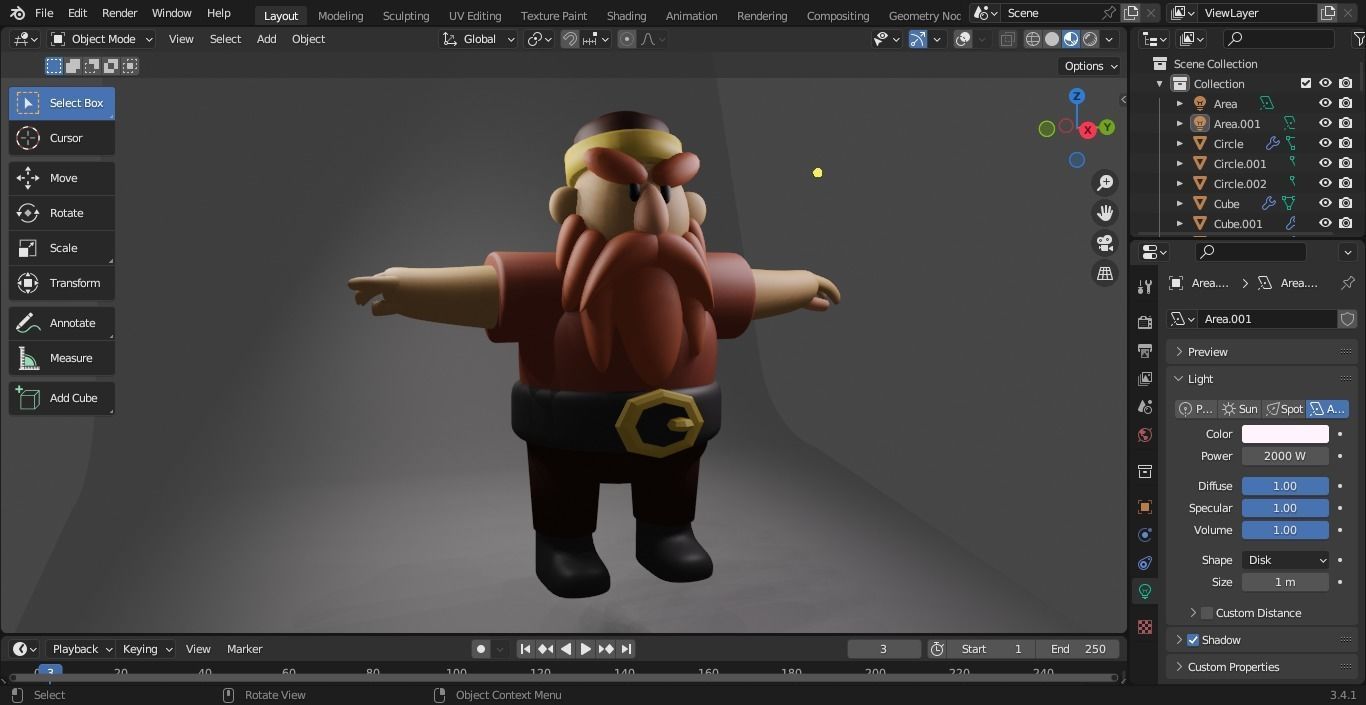Click the zoom magnifier viewport icon
Screen dimensions: 1366x705
[1105, 183]
